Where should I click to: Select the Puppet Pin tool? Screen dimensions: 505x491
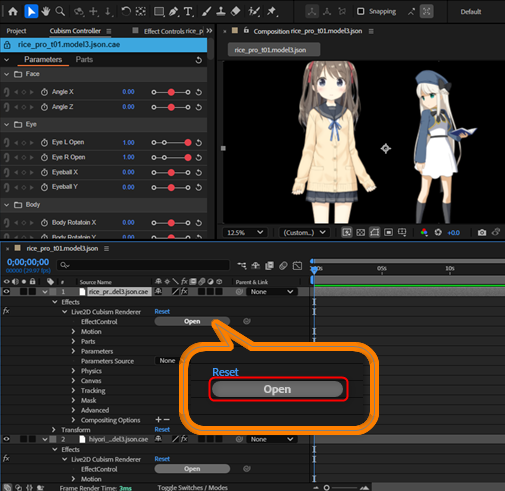click(272, 12)
